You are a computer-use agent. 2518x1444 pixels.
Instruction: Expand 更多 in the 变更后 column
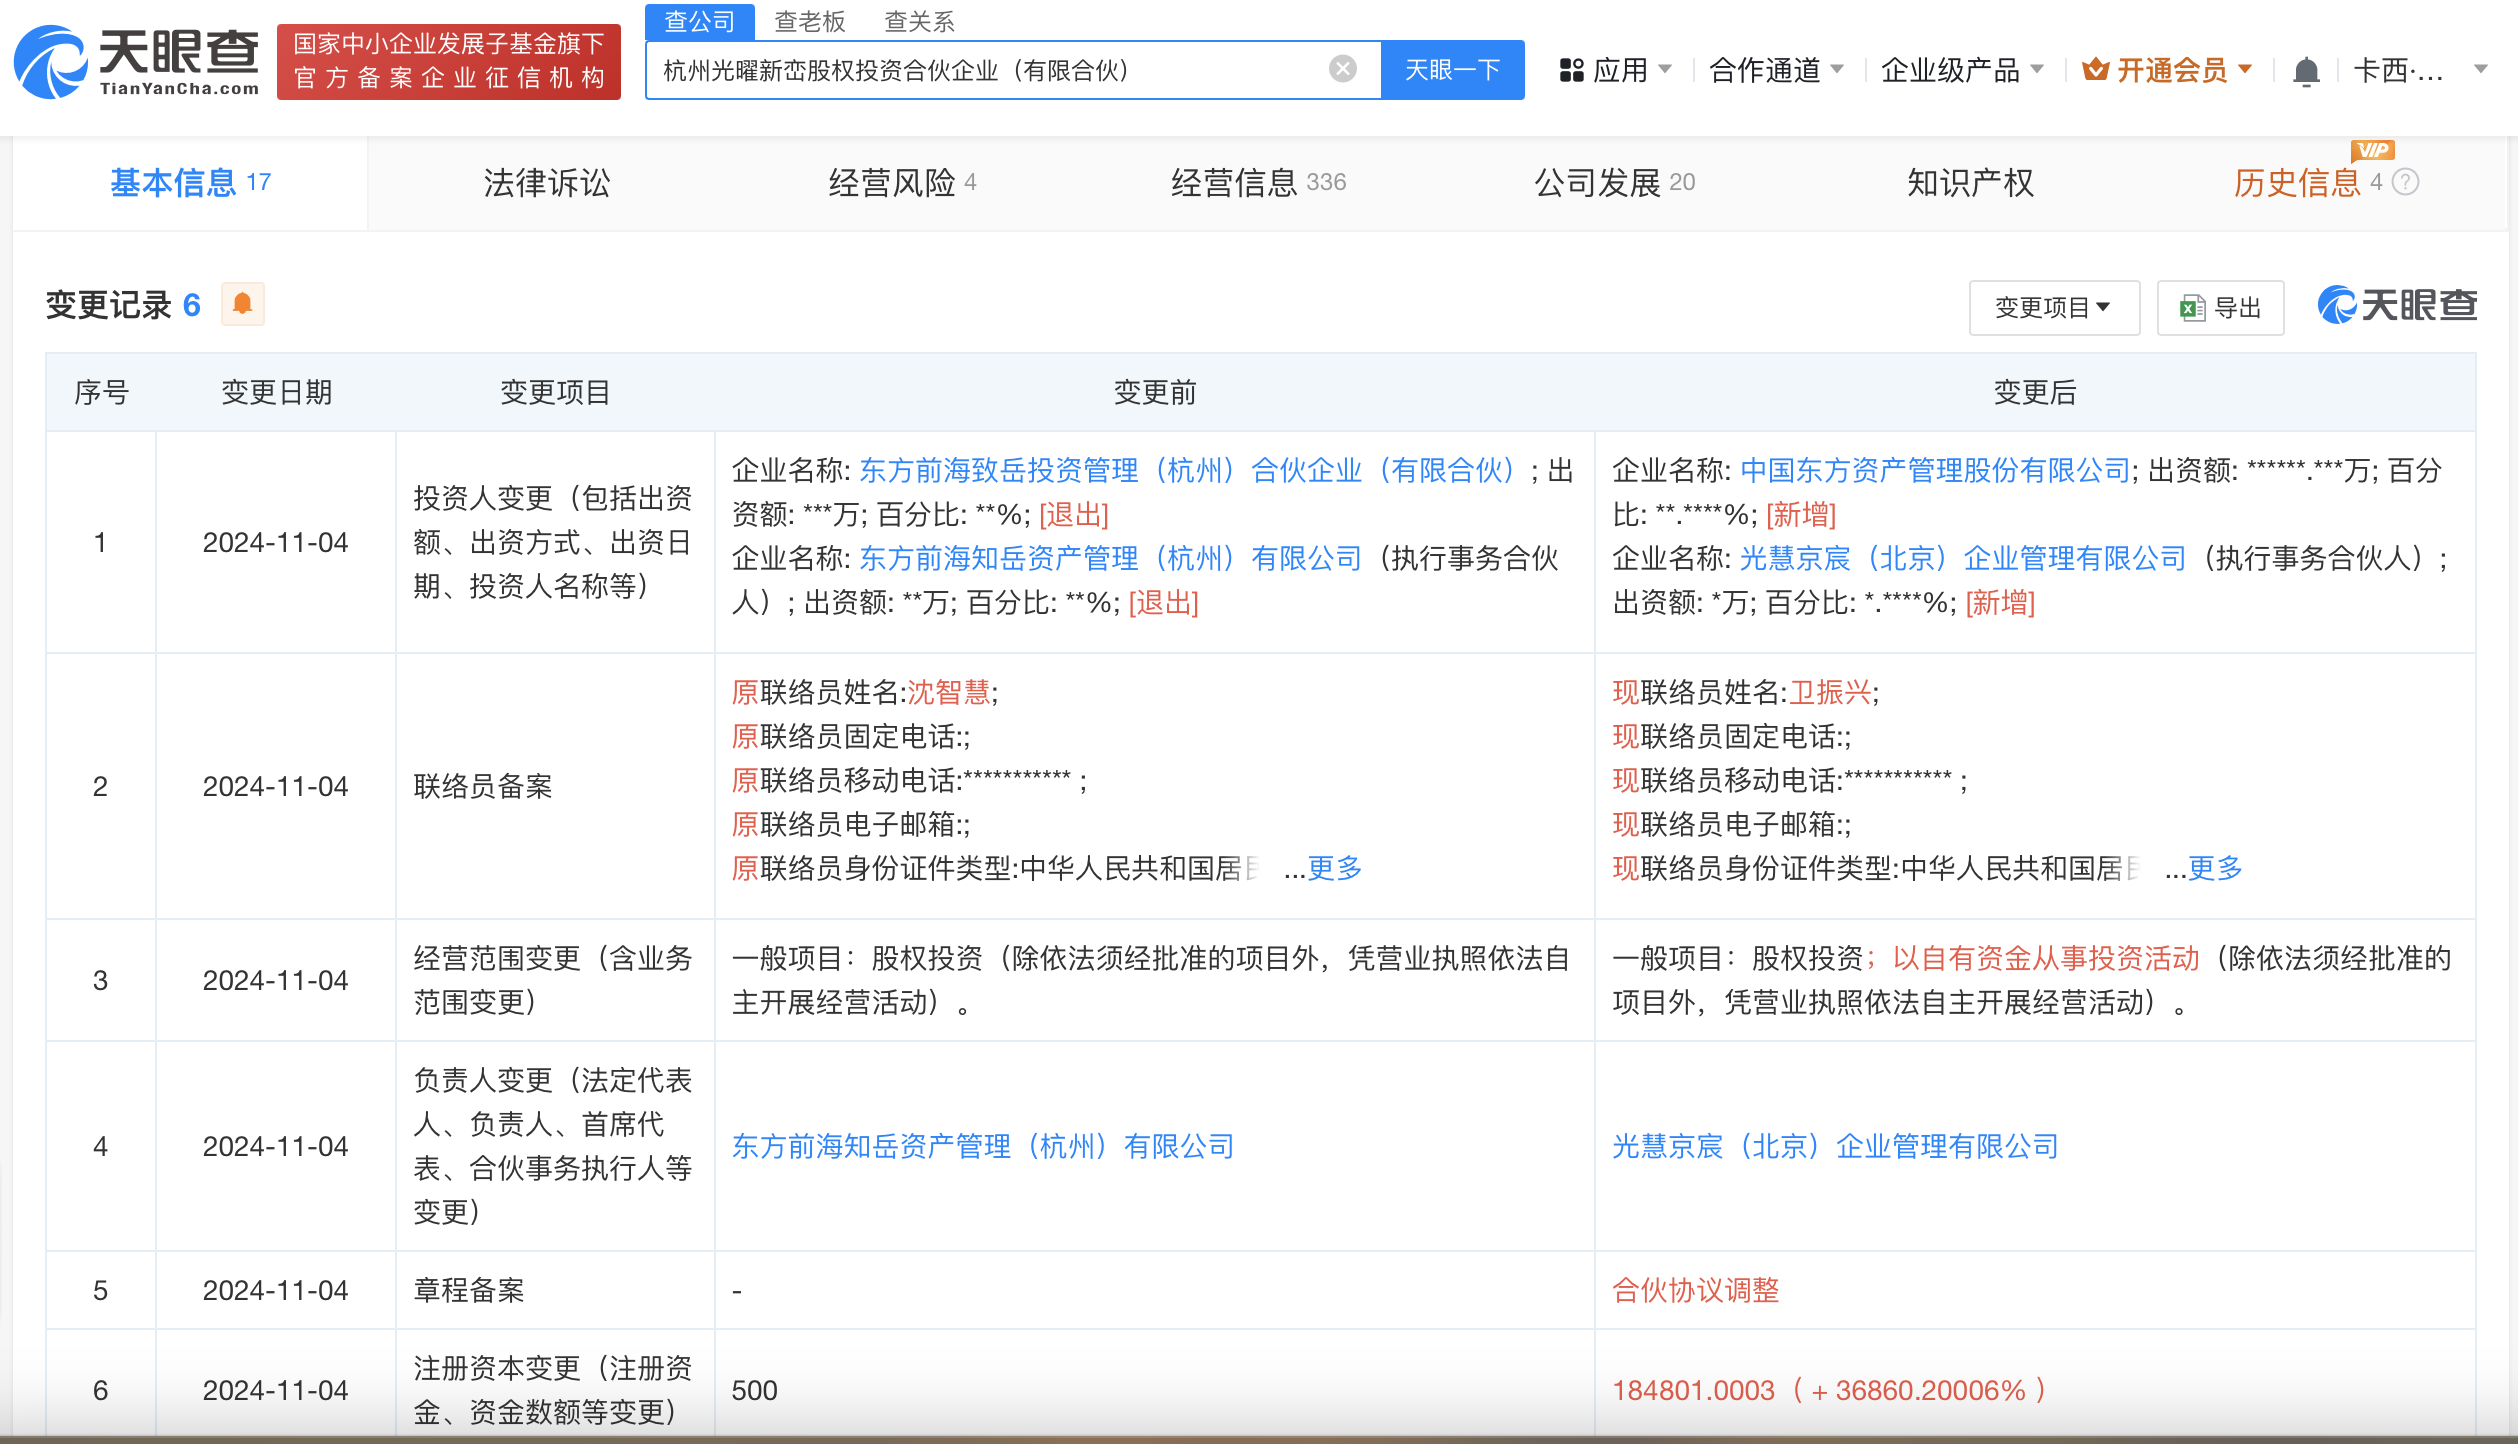tap(2215, 868)
